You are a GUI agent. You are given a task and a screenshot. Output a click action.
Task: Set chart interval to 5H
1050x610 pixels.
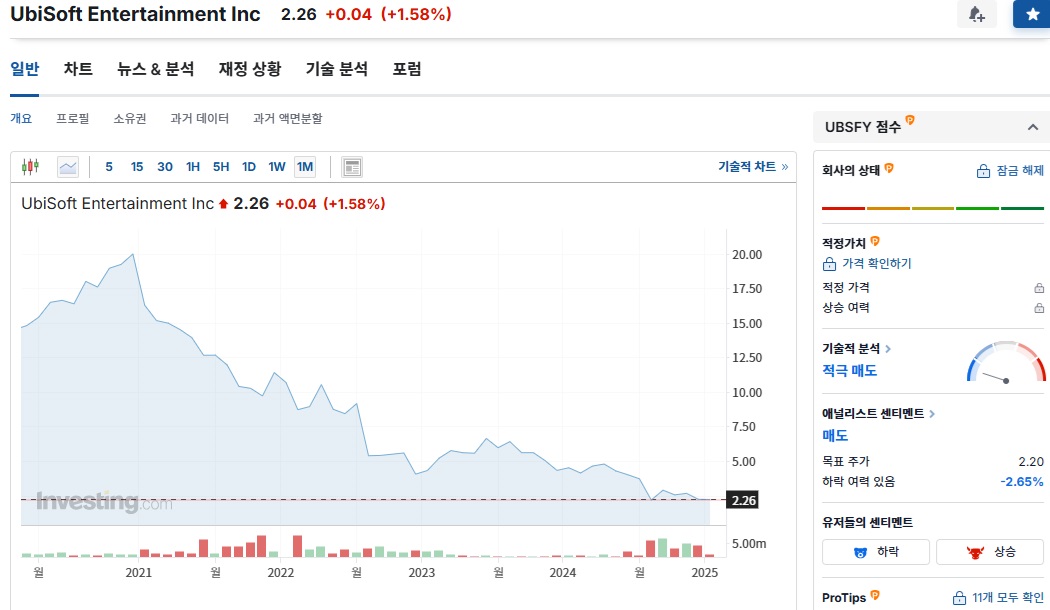point(221,167)
